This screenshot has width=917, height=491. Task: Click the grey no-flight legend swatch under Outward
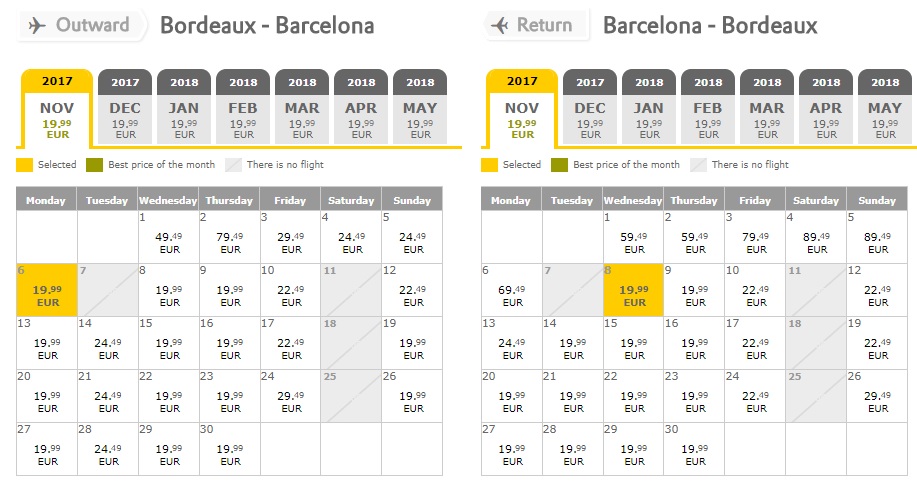point(233,165)
